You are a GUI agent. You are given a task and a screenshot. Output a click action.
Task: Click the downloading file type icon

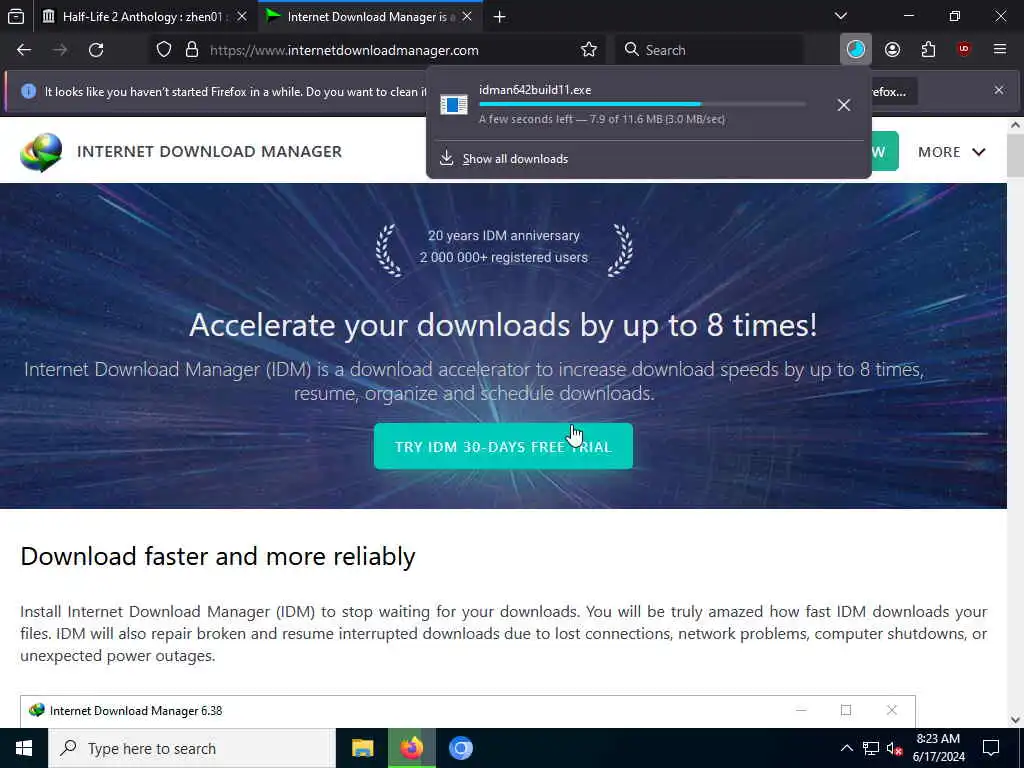coord(454,104)
